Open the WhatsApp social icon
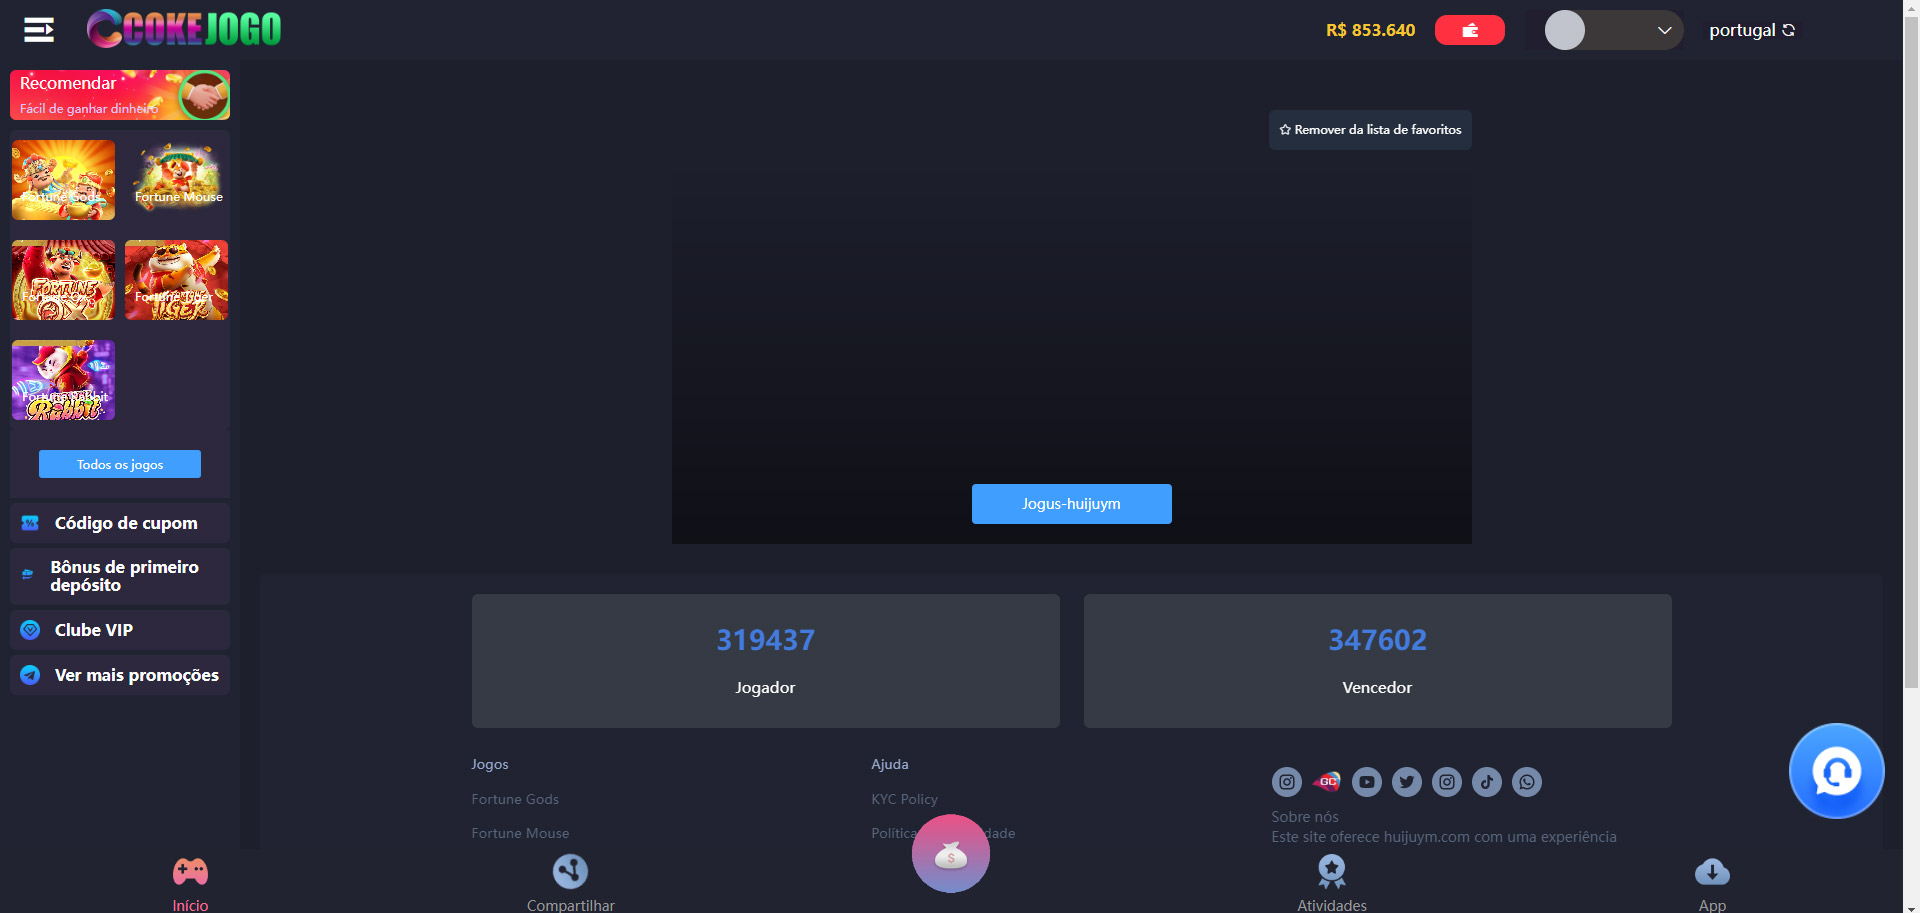1920x913 pixels. (1527, 782)
